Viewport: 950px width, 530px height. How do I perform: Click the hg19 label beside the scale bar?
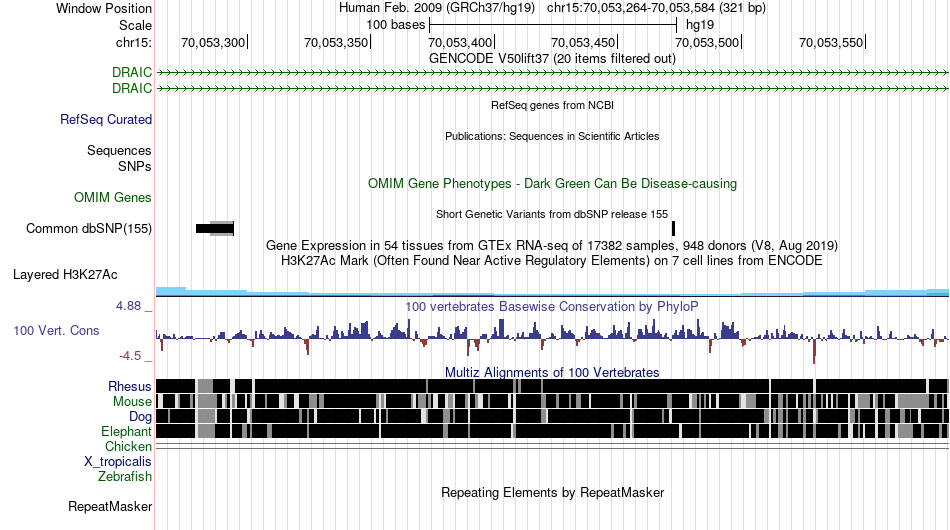coord(700,25)
